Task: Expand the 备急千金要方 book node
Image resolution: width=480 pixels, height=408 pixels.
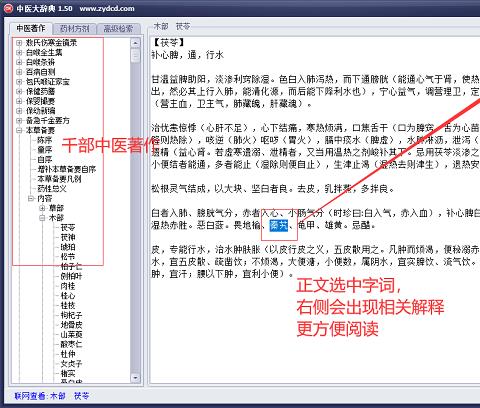Action: 19,120
